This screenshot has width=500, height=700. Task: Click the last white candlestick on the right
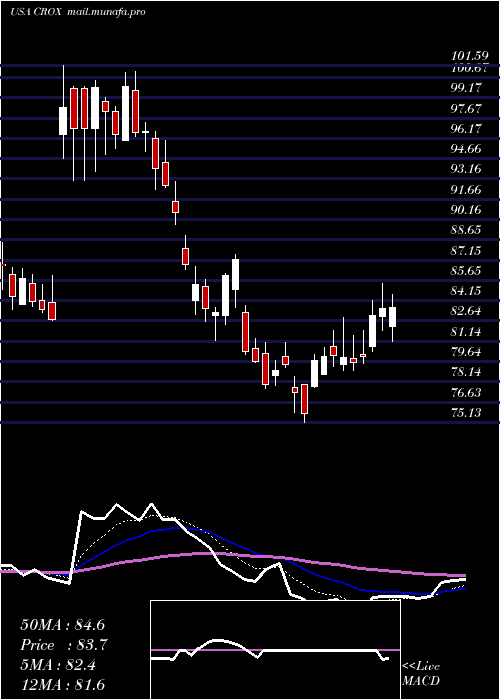(392, 317)
